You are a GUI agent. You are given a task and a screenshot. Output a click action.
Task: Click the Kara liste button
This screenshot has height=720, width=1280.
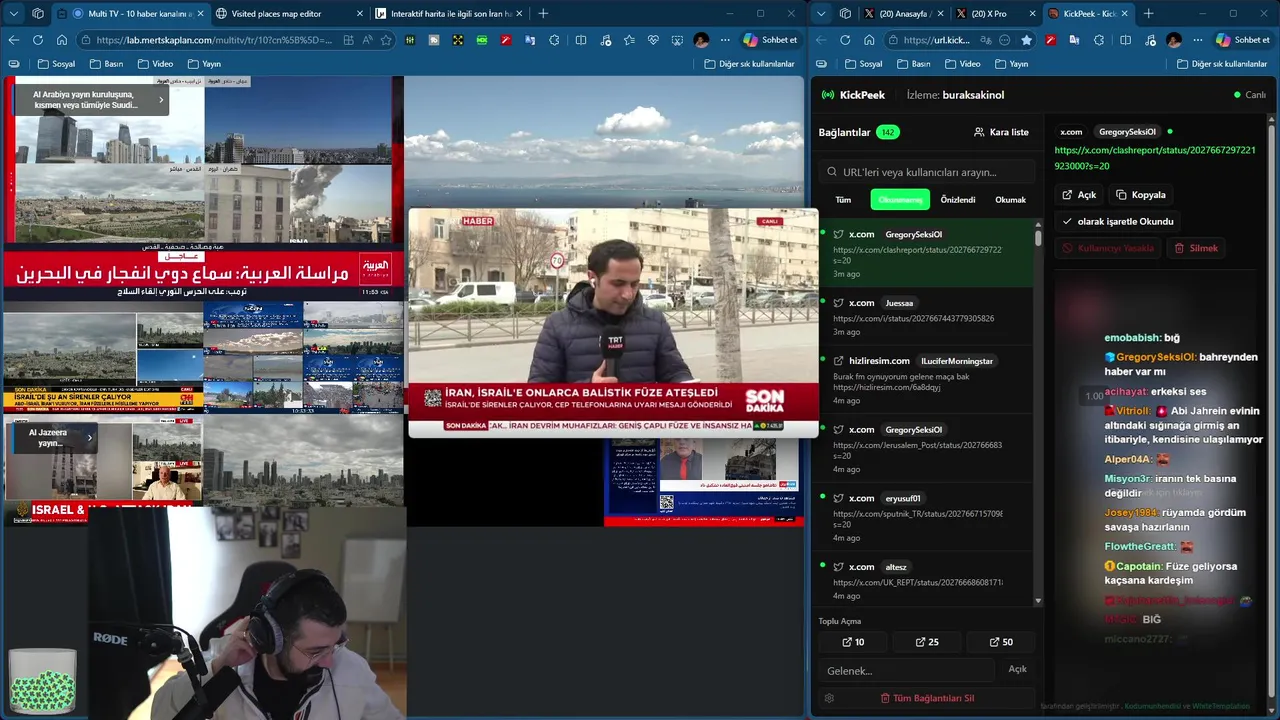(1001, 132)
